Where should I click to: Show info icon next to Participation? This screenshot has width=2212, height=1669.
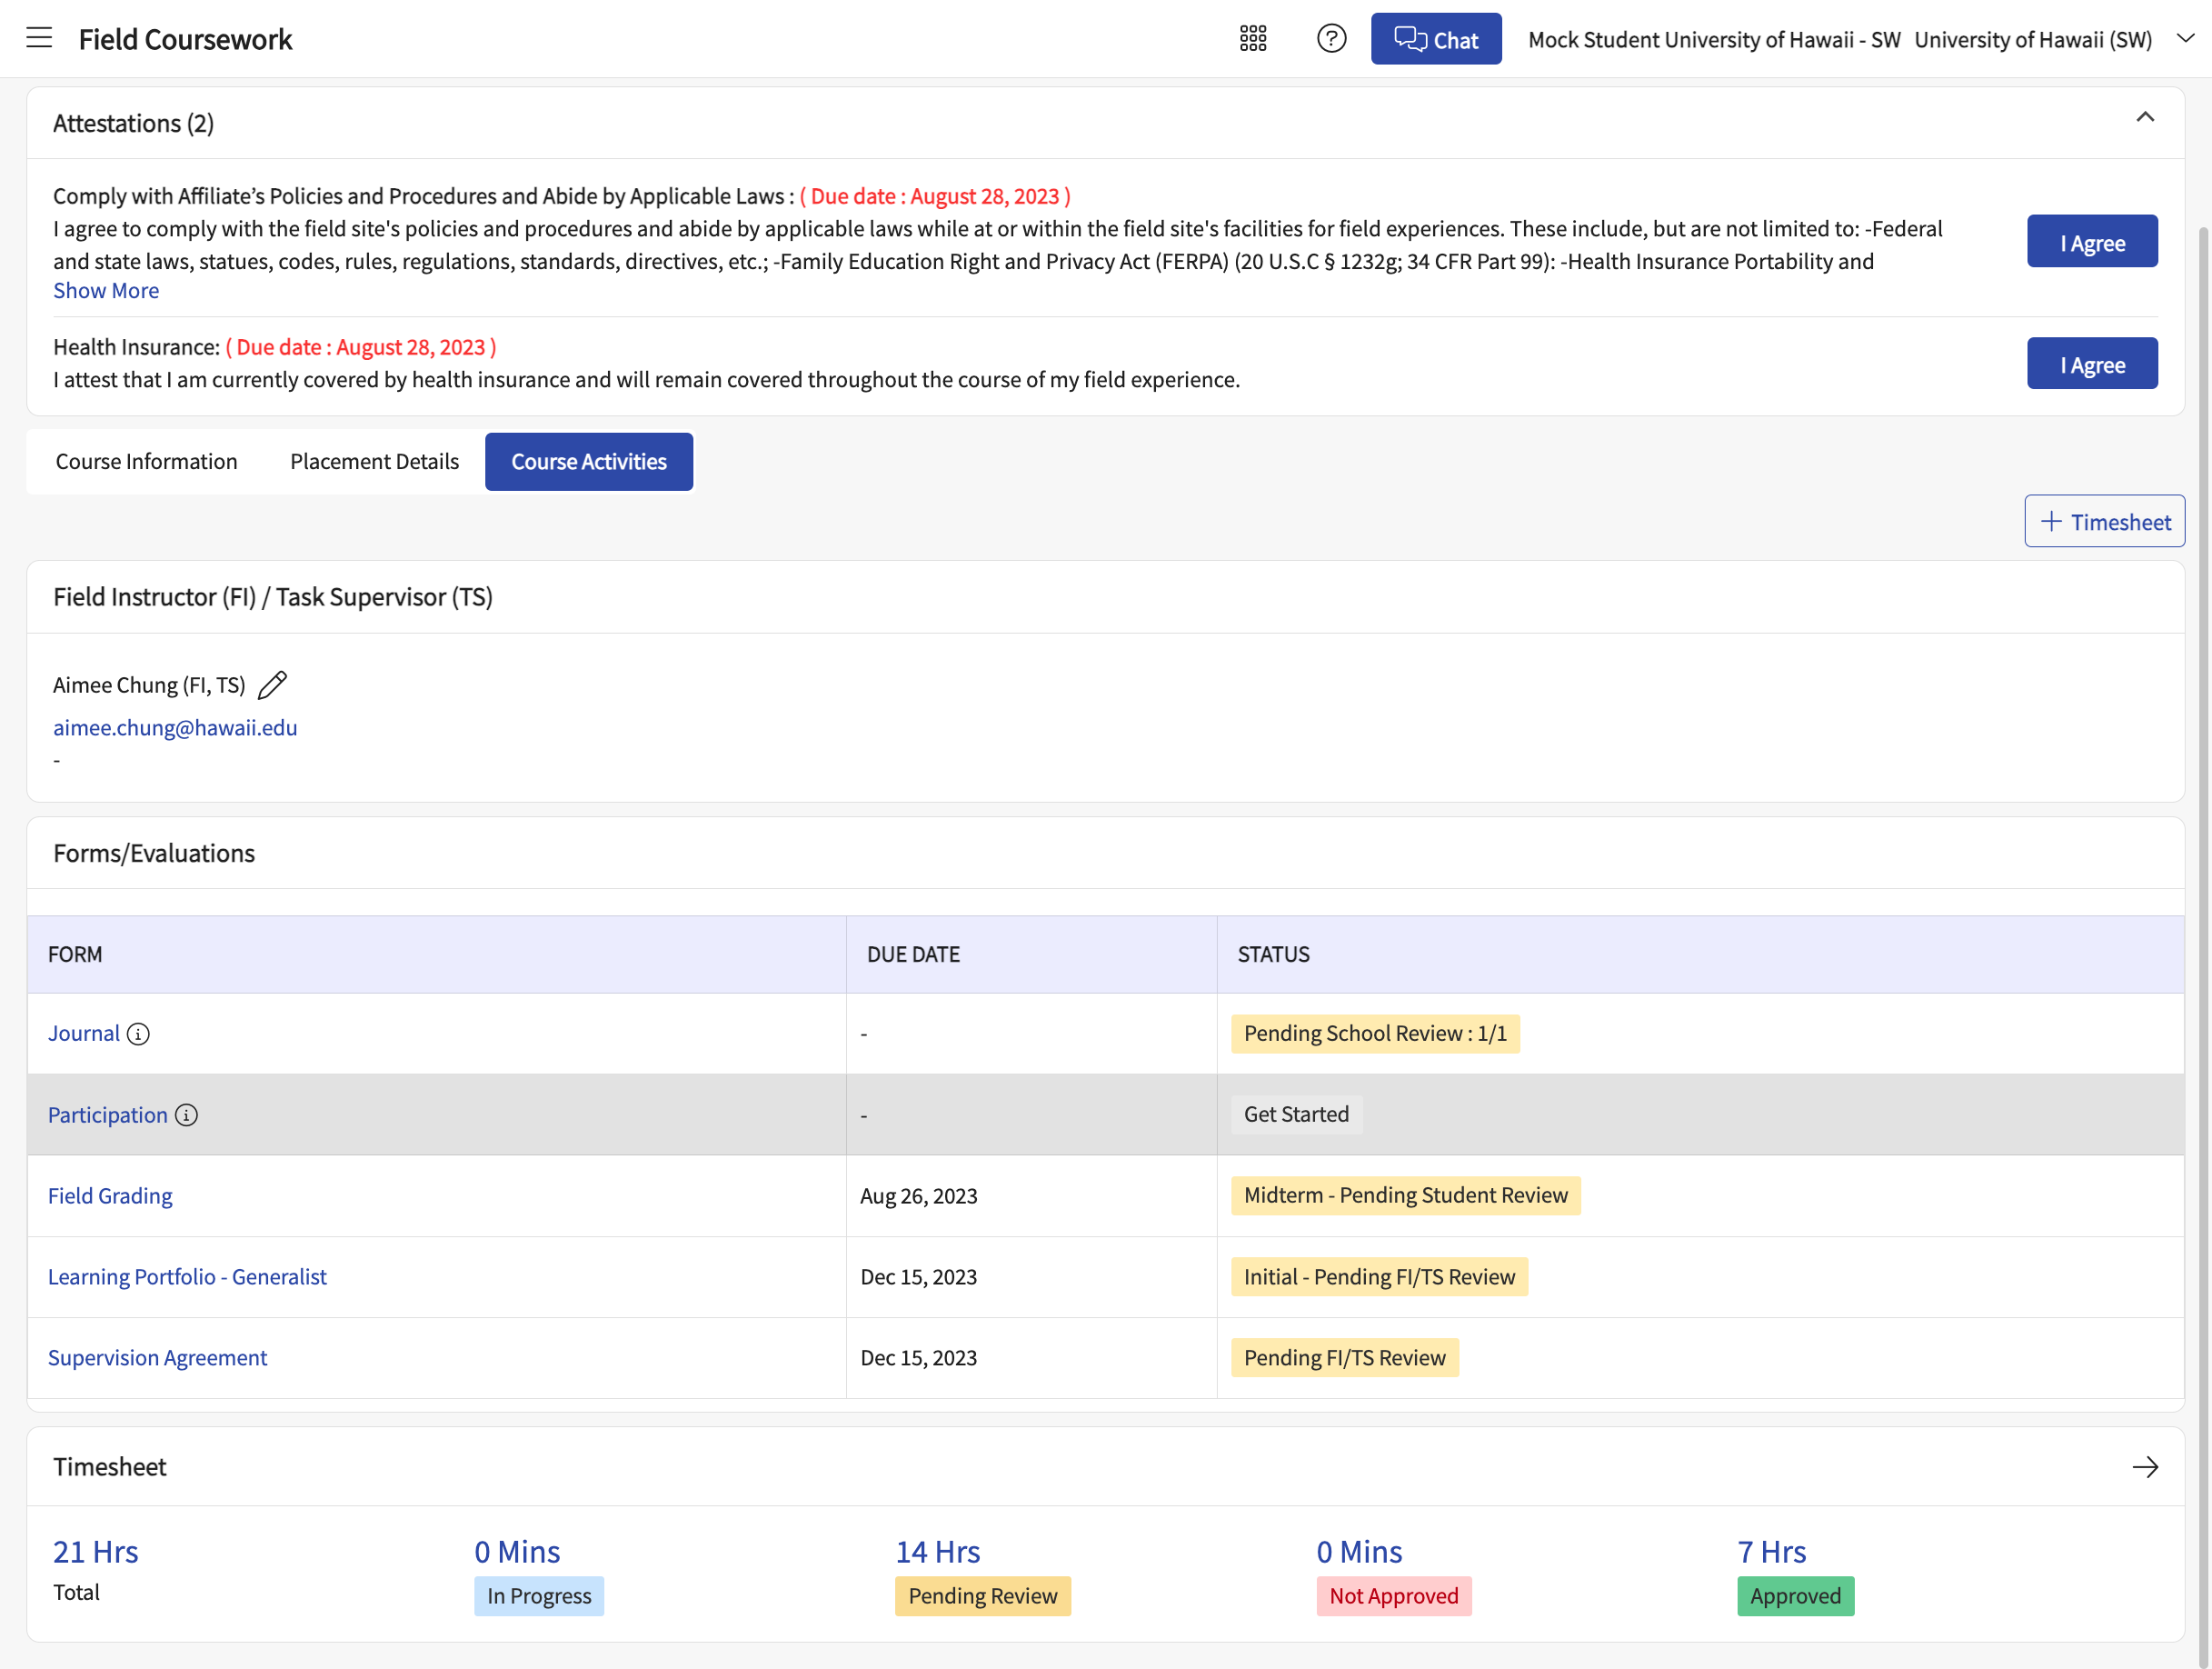(x=186, y=1114)
